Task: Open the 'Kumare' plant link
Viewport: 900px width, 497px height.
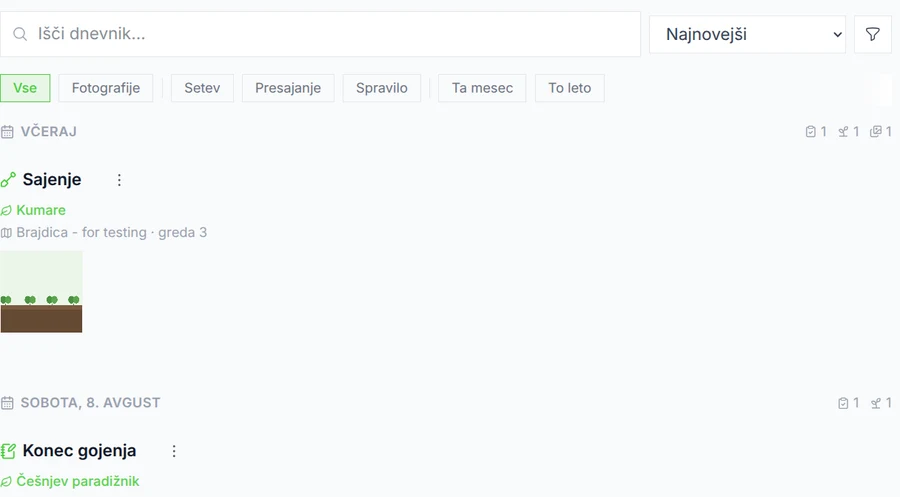Action: pos(41,210)
